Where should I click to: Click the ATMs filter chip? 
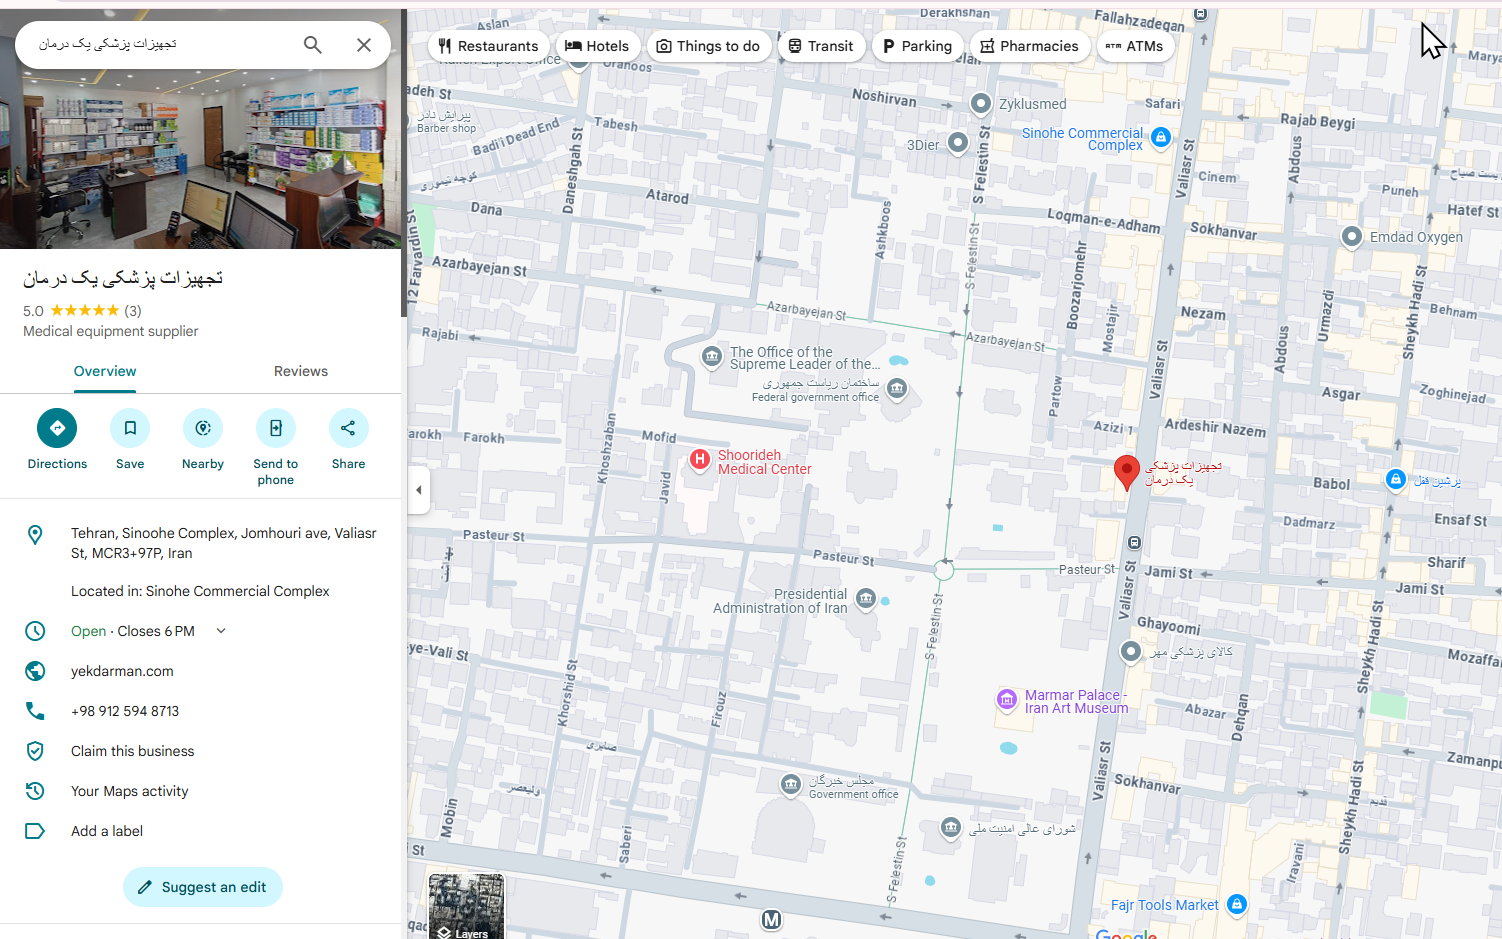tap(1134, 46)
